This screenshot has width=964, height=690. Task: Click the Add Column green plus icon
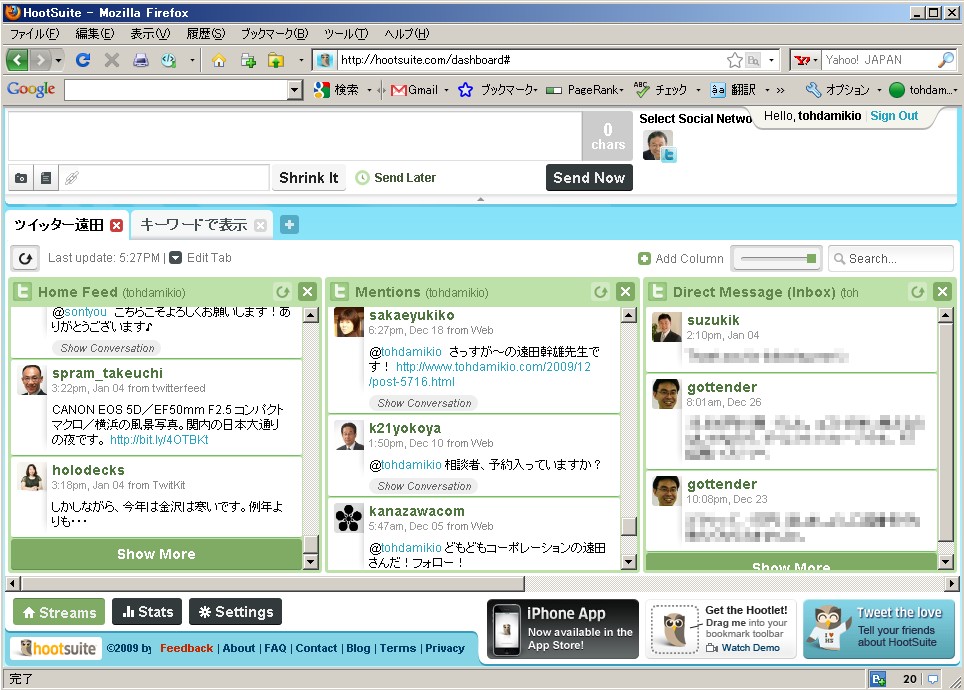(x=644, y=259)
